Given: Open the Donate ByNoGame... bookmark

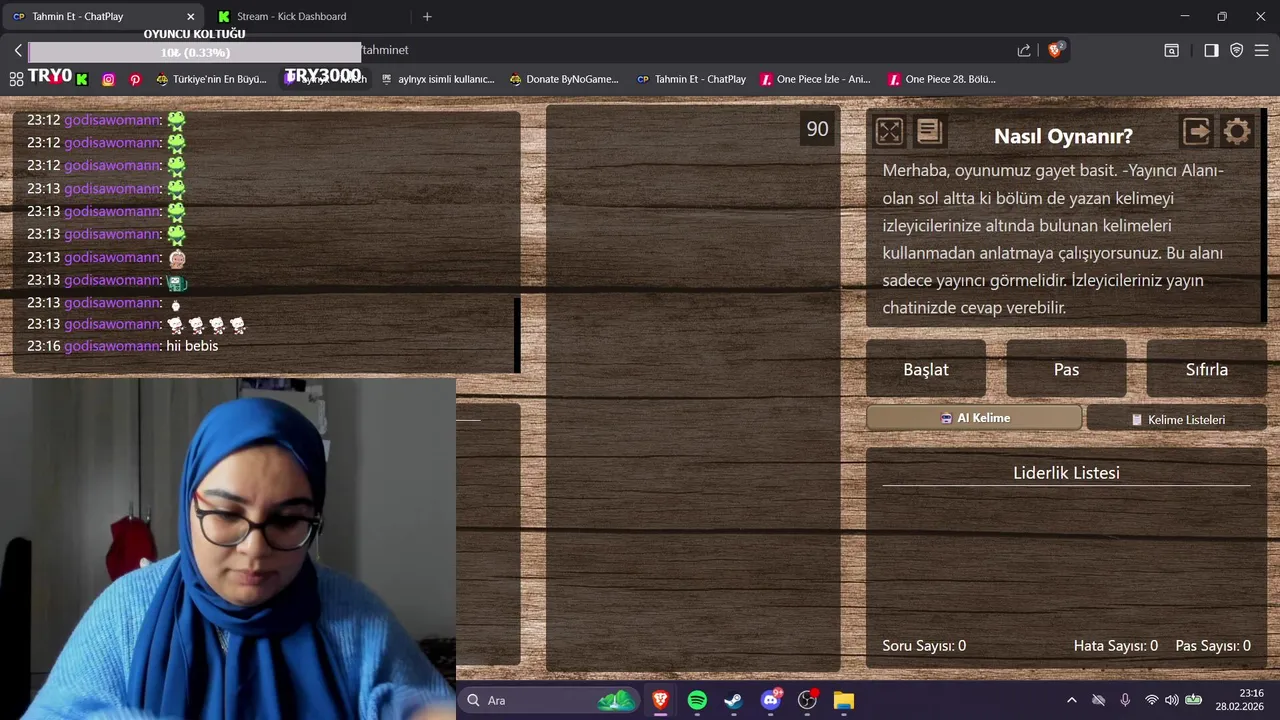Looking at the screenshot, I should click(563, 79).
